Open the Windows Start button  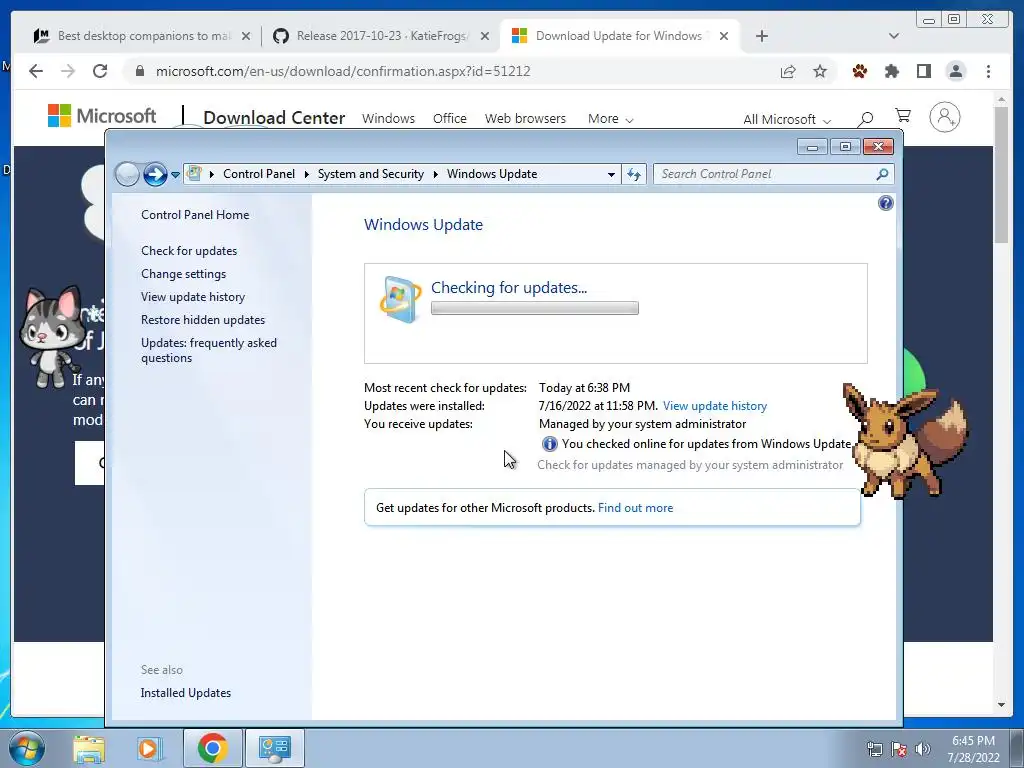(27, 748)
